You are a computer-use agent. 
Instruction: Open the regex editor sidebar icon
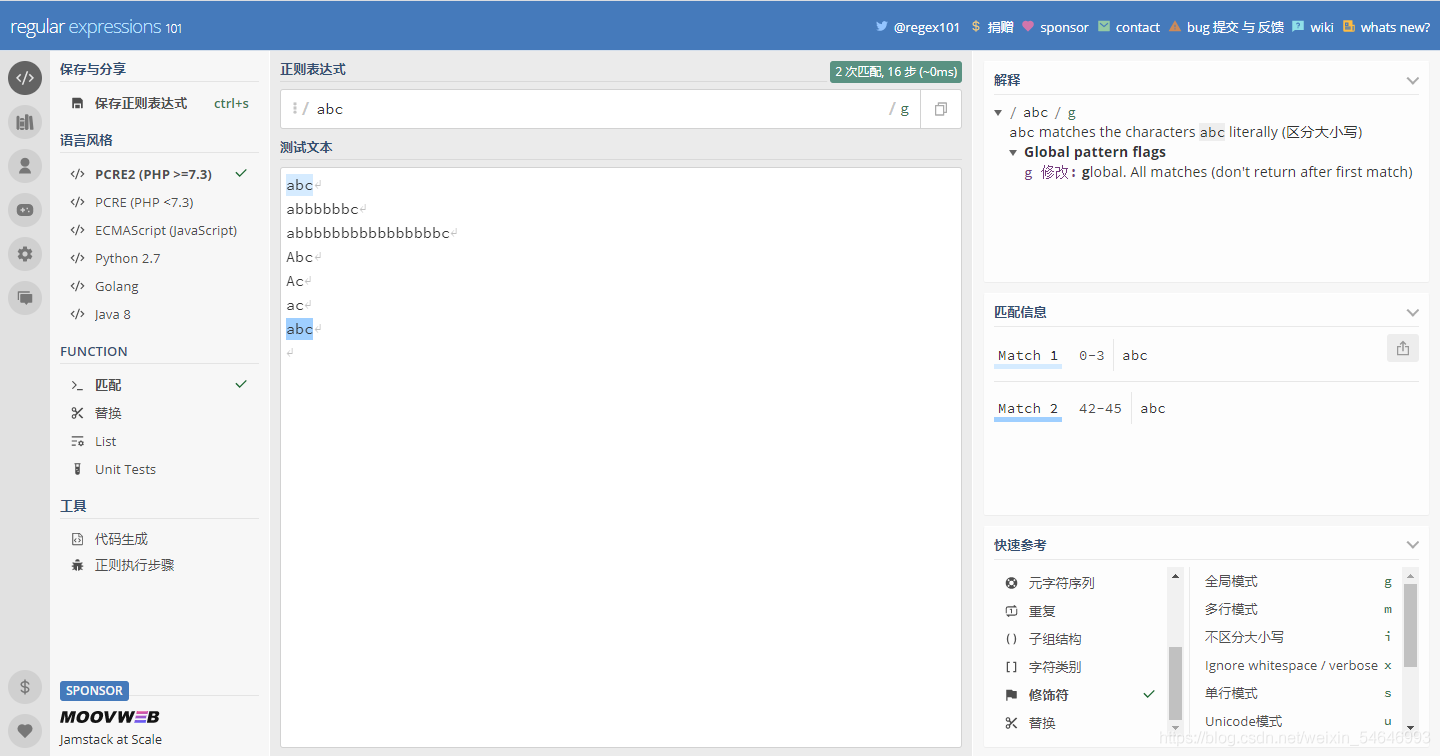[x=25, y=78]
